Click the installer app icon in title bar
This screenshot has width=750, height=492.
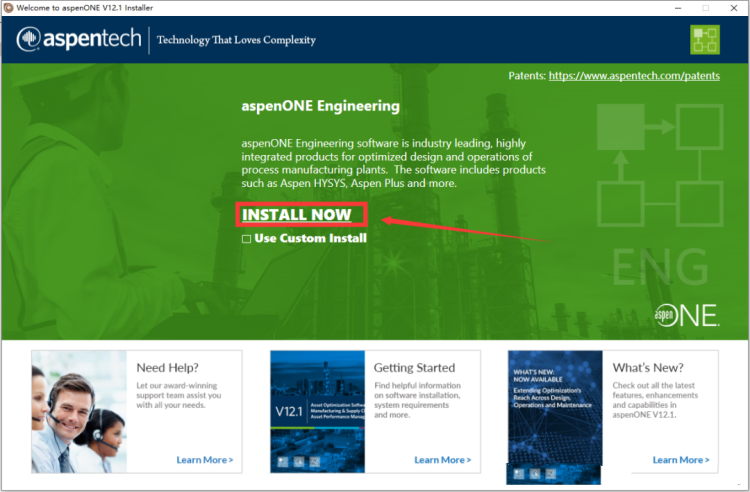(8, 8)
